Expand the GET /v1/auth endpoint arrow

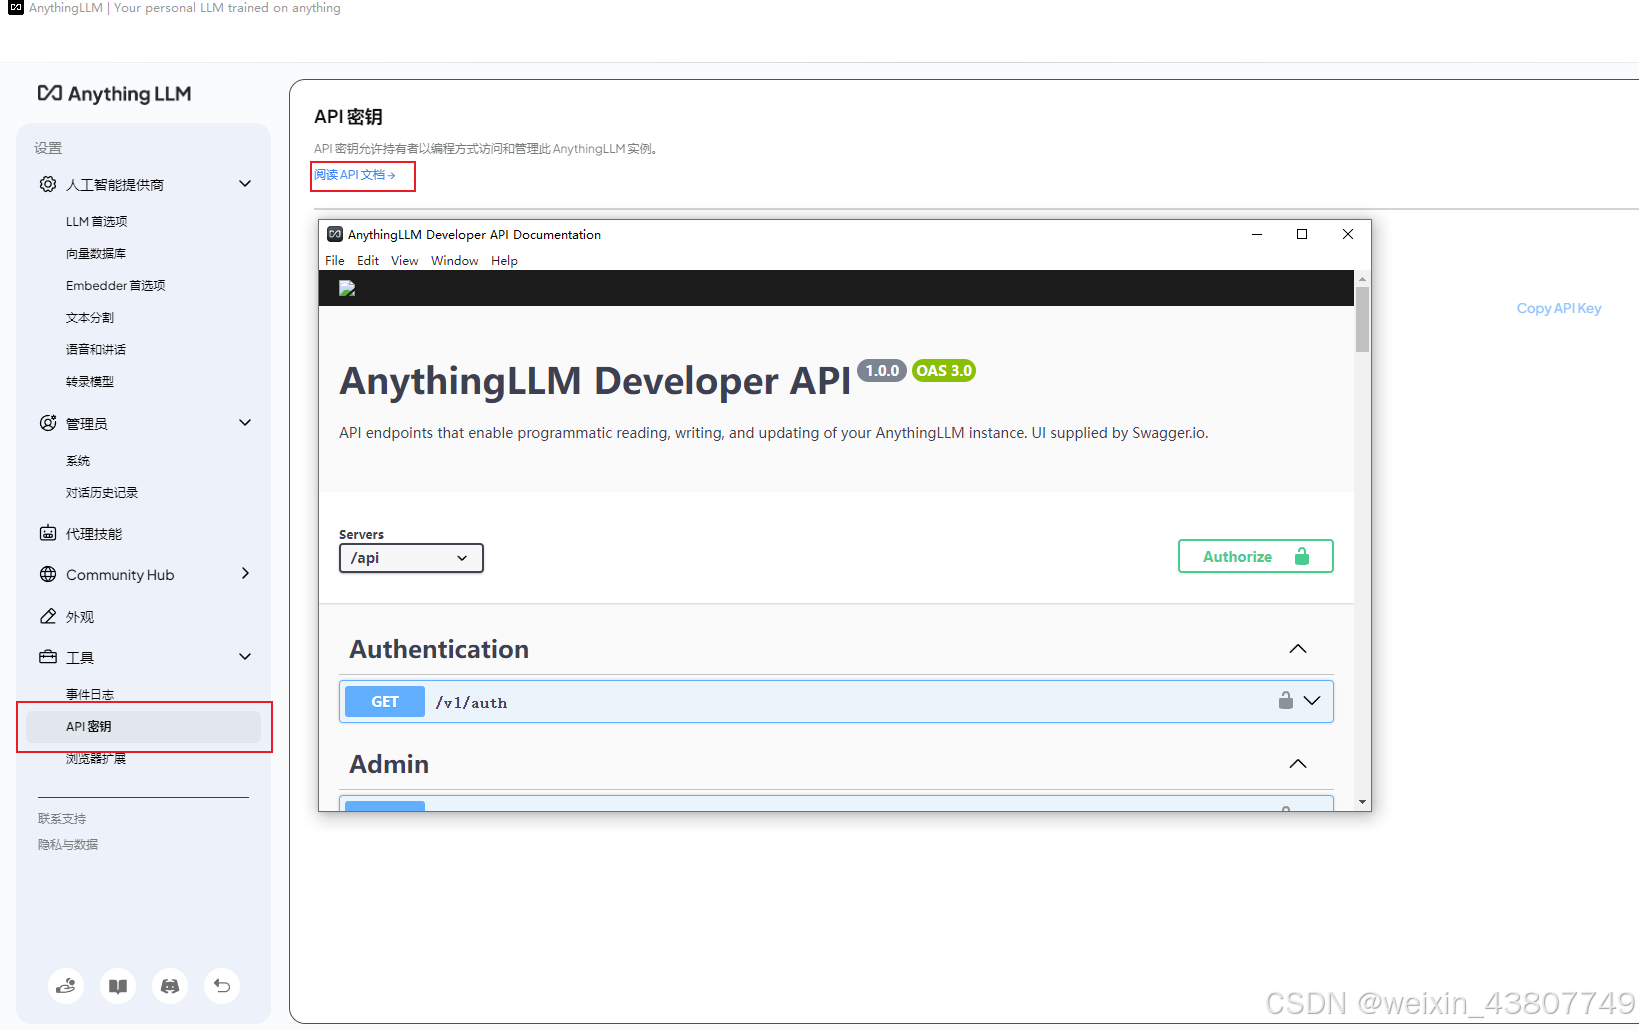point(1312,701)
